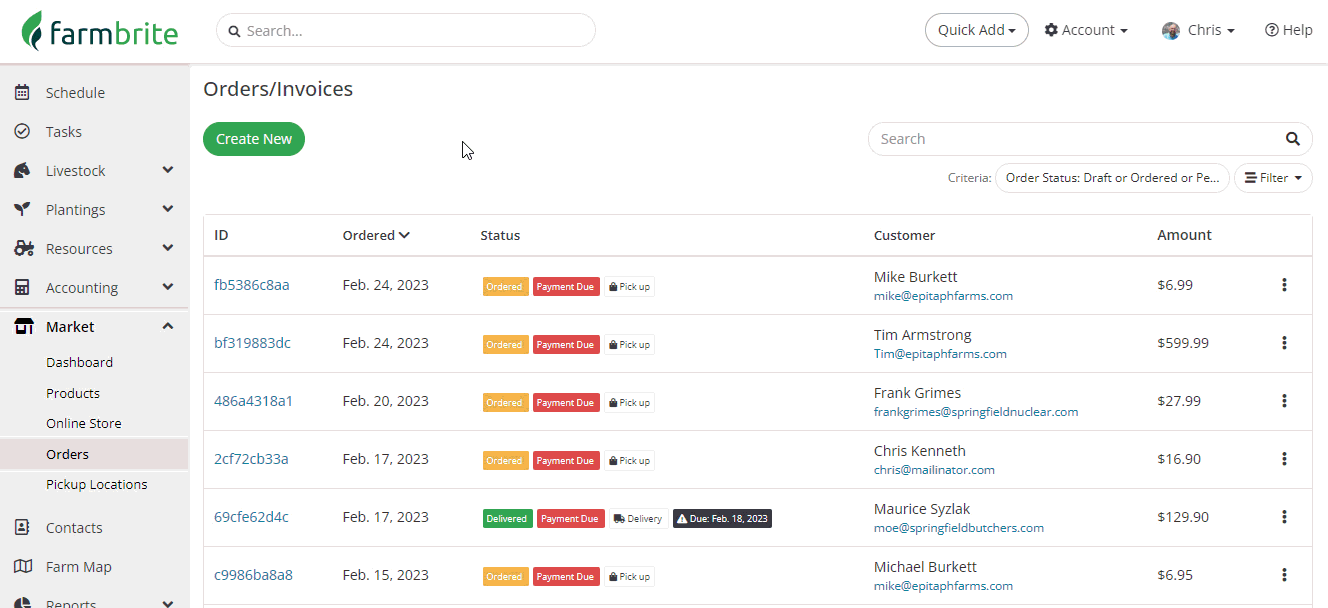1328x608 pixels.
Task: Open three-dot actions for Maurice Syzlak order
Action: coord(1284,517)
